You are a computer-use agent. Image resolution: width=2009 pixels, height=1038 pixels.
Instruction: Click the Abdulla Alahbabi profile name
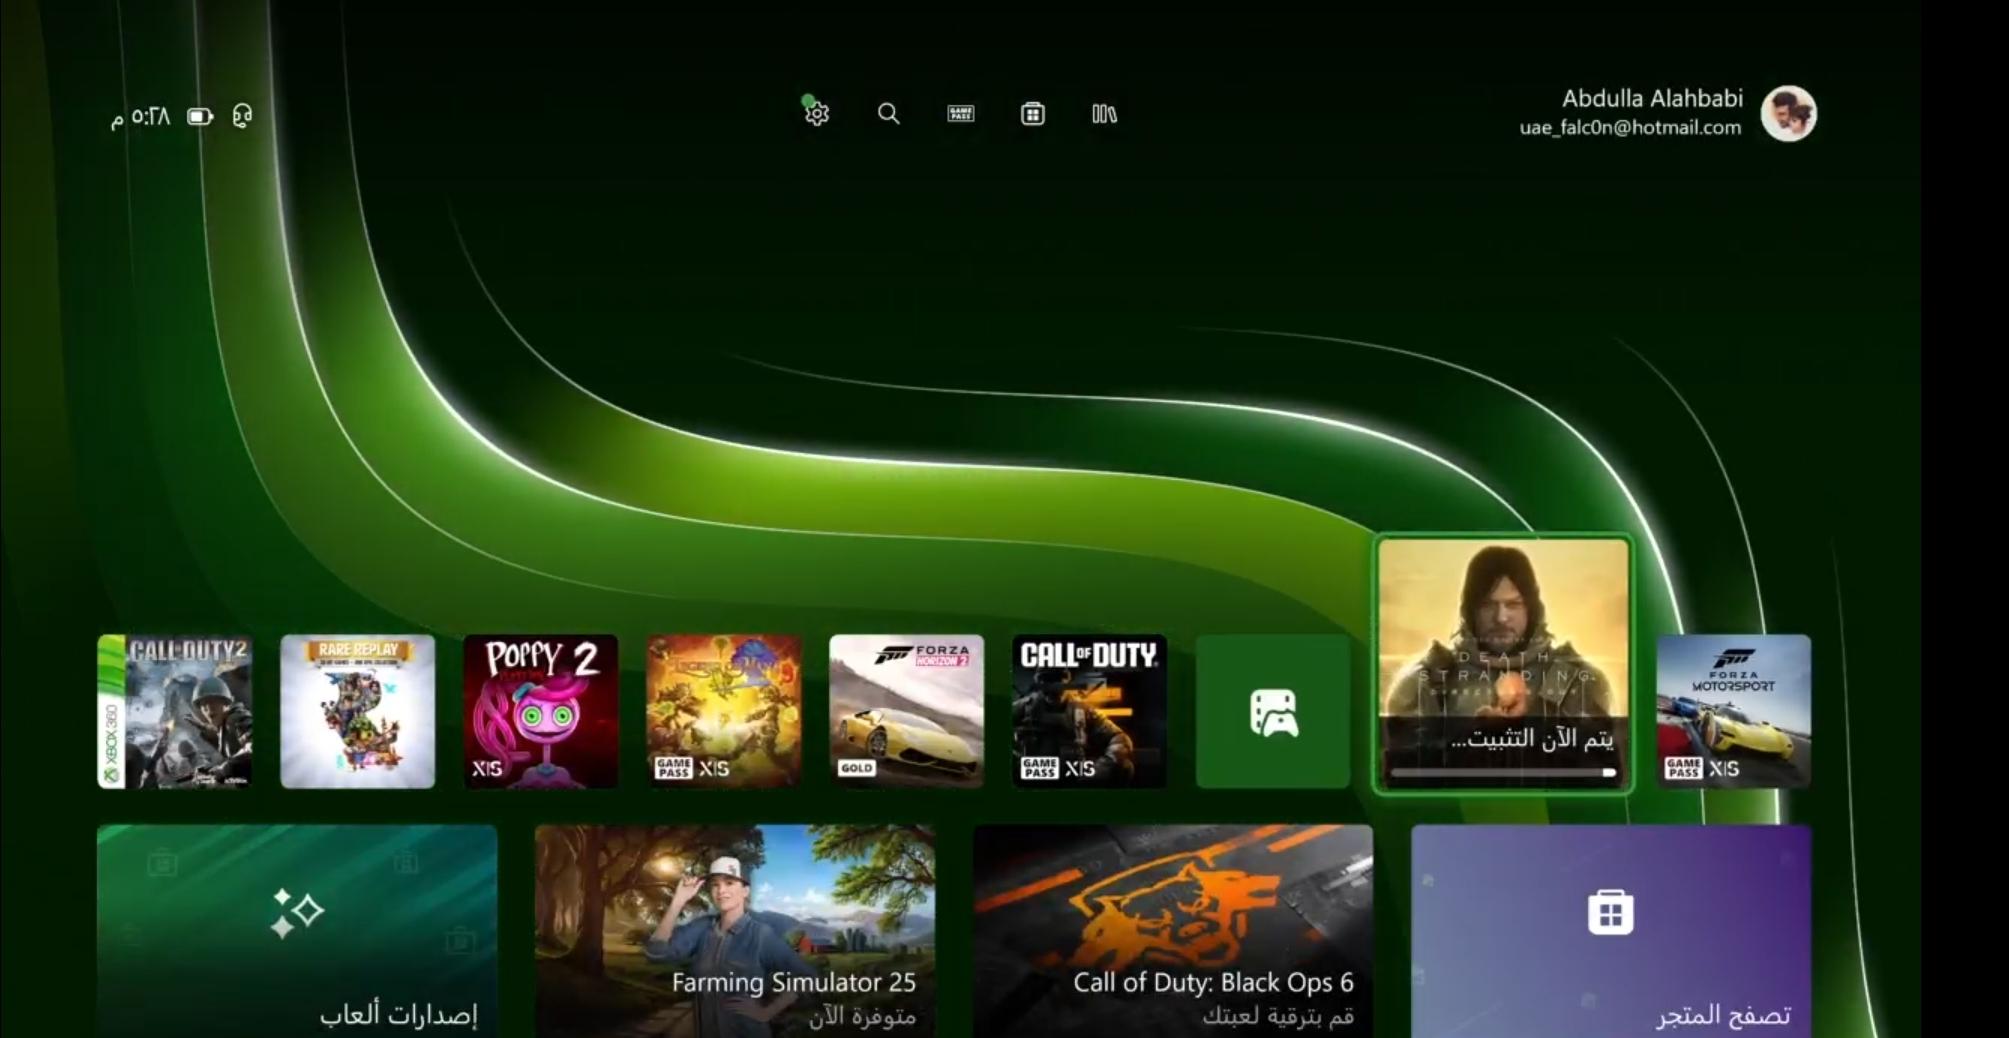coord(1652,98)
